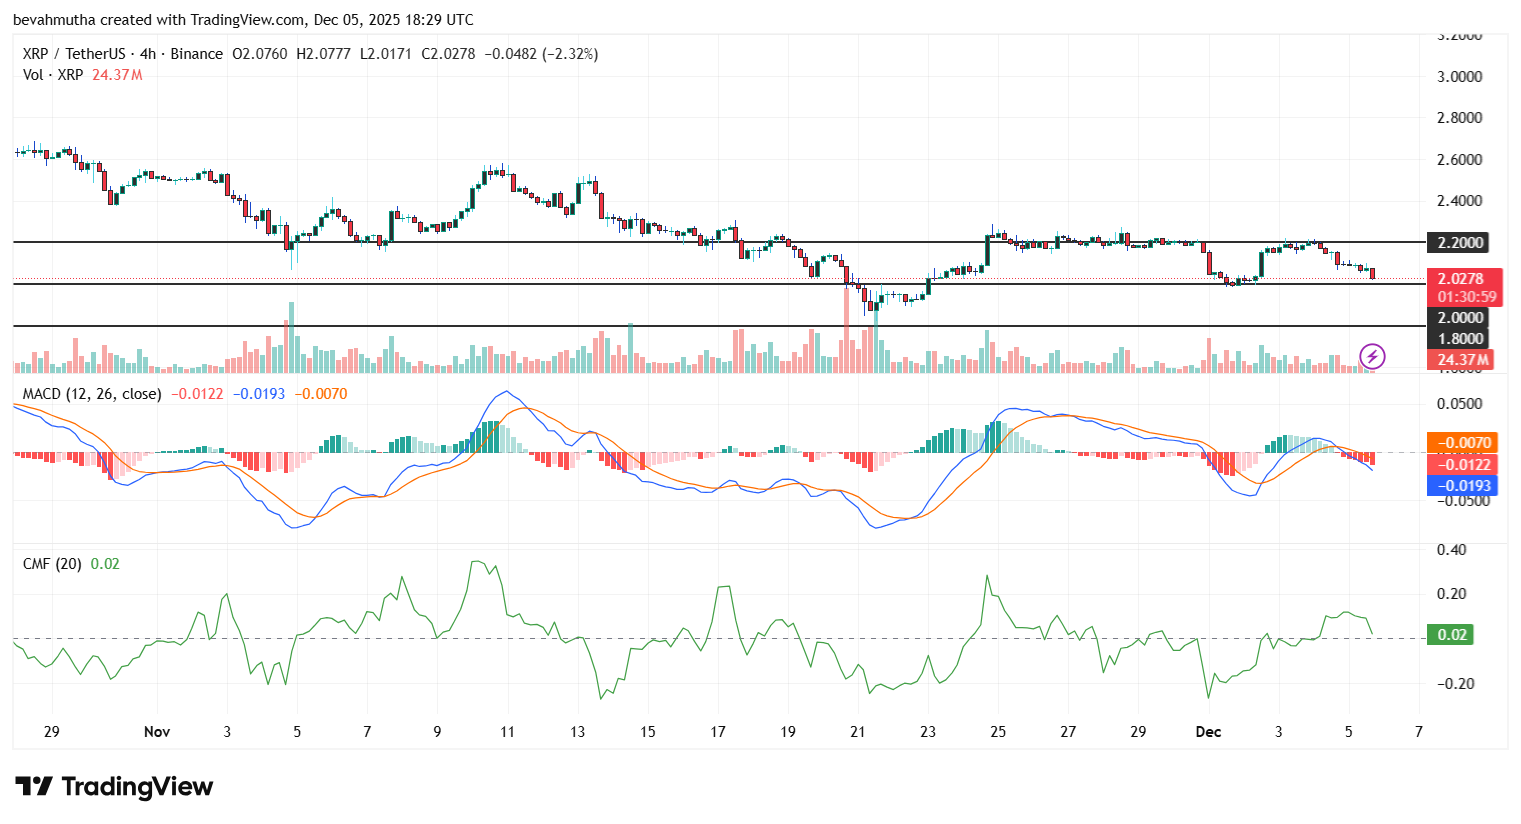Select the horizontal line at 2.2000
This screenshot has height=824, width=1521.
[x=600, y=242]
